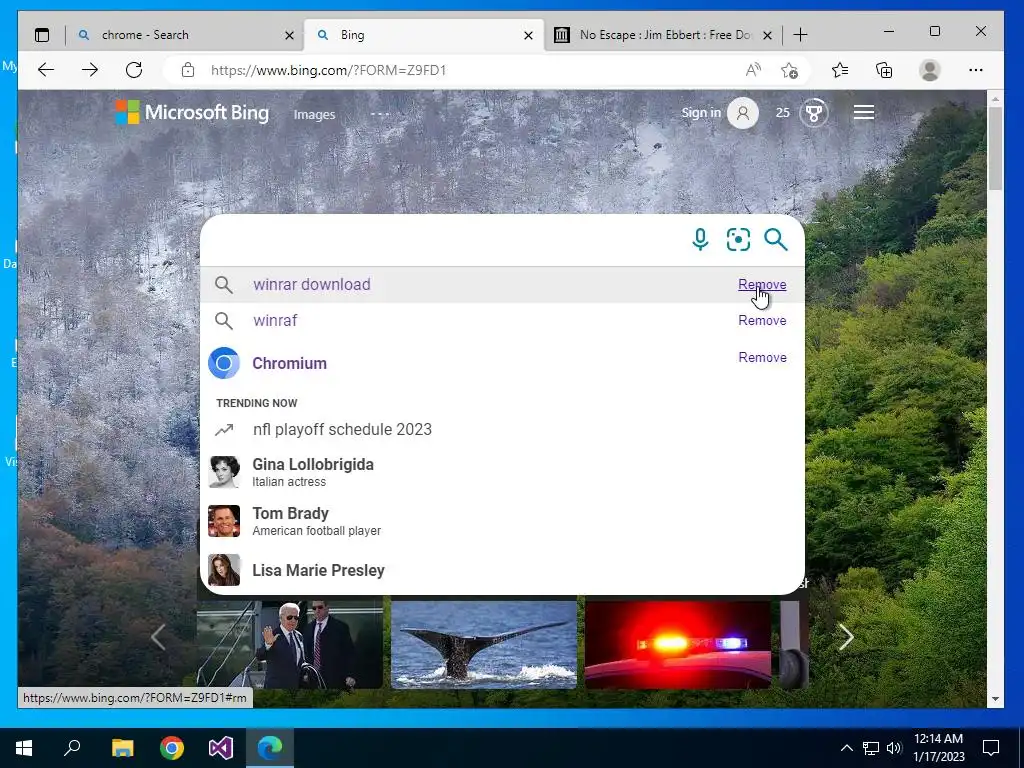Click the Chromium suggestion icon
The width and height of the screenshot is (1024, 768).
pyautogui.click(x=223, y=363)
